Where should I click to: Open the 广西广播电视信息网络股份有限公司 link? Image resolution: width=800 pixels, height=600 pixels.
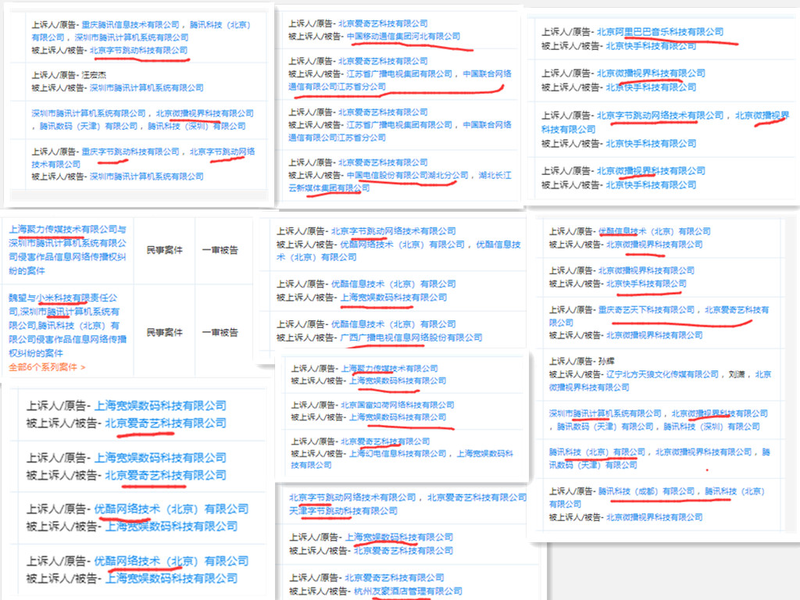pyautogui.click(x=411, y=337)
